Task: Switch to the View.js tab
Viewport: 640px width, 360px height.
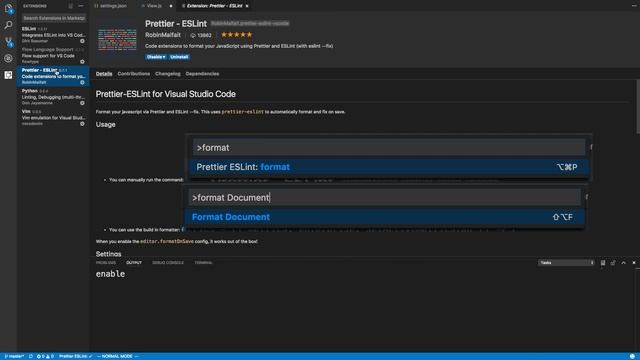Action: tap(154, 6)
